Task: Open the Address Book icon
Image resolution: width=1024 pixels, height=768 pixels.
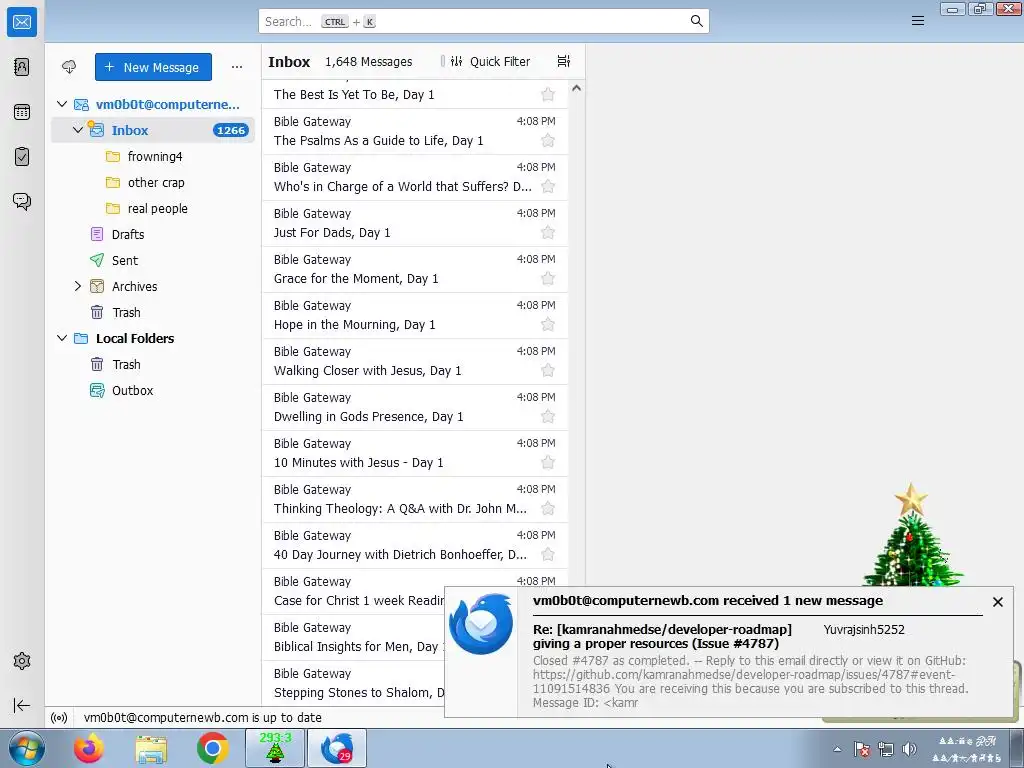Action: (x=22, y=67)
